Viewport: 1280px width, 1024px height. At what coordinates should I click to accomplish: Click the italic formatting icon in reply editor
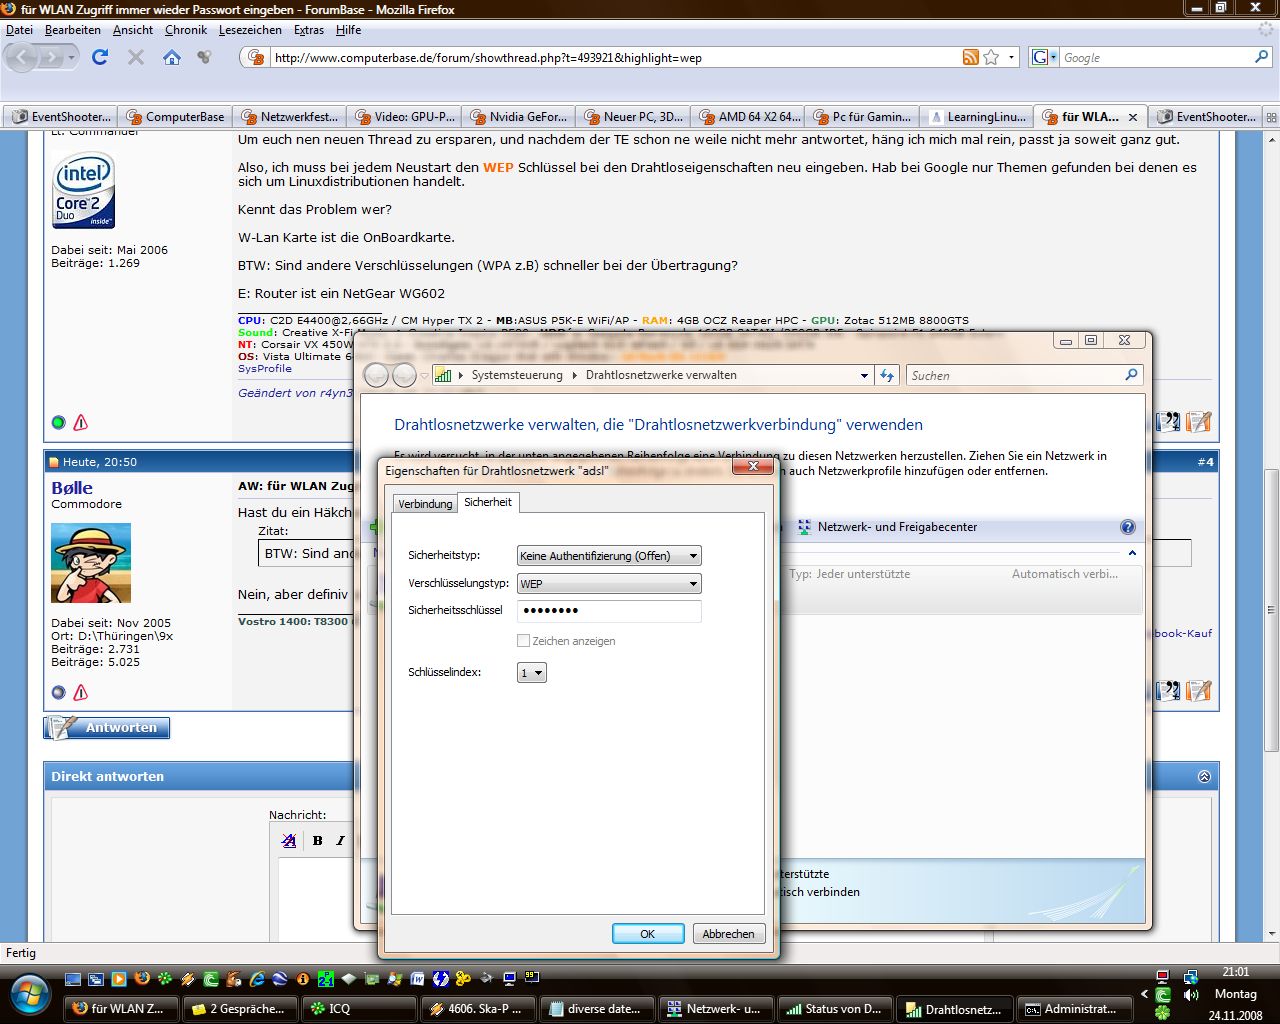[340, 841]
